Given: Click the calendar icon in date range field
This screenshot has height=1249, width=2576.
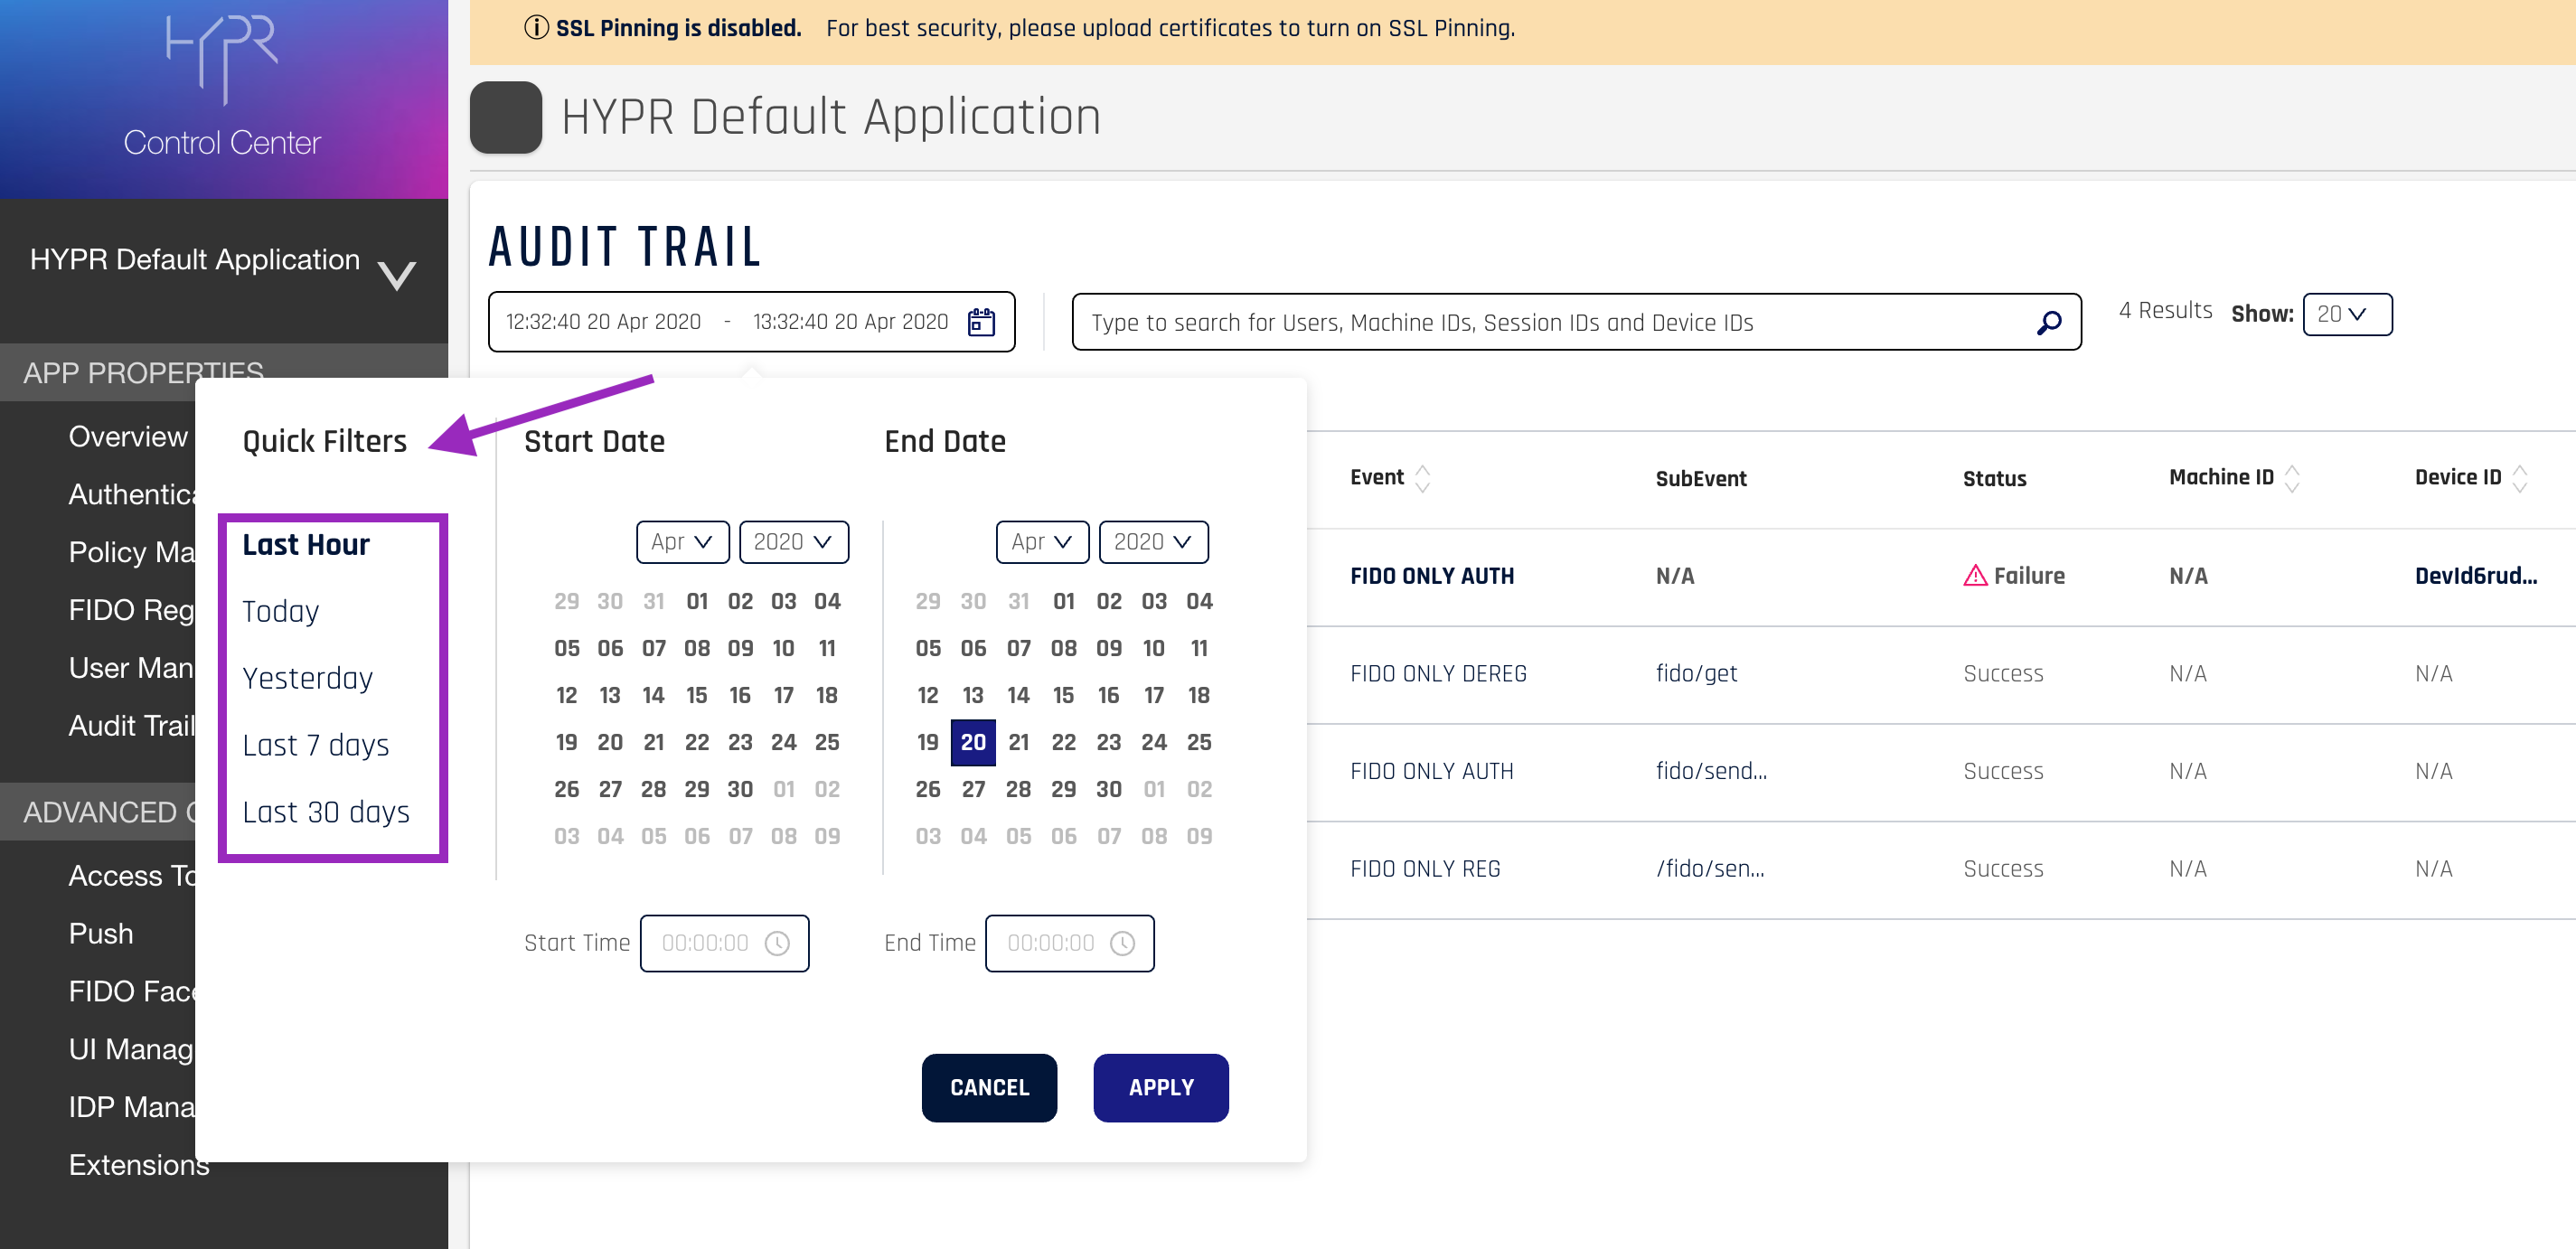Looking at the screenshot, I should click(981, 322).
